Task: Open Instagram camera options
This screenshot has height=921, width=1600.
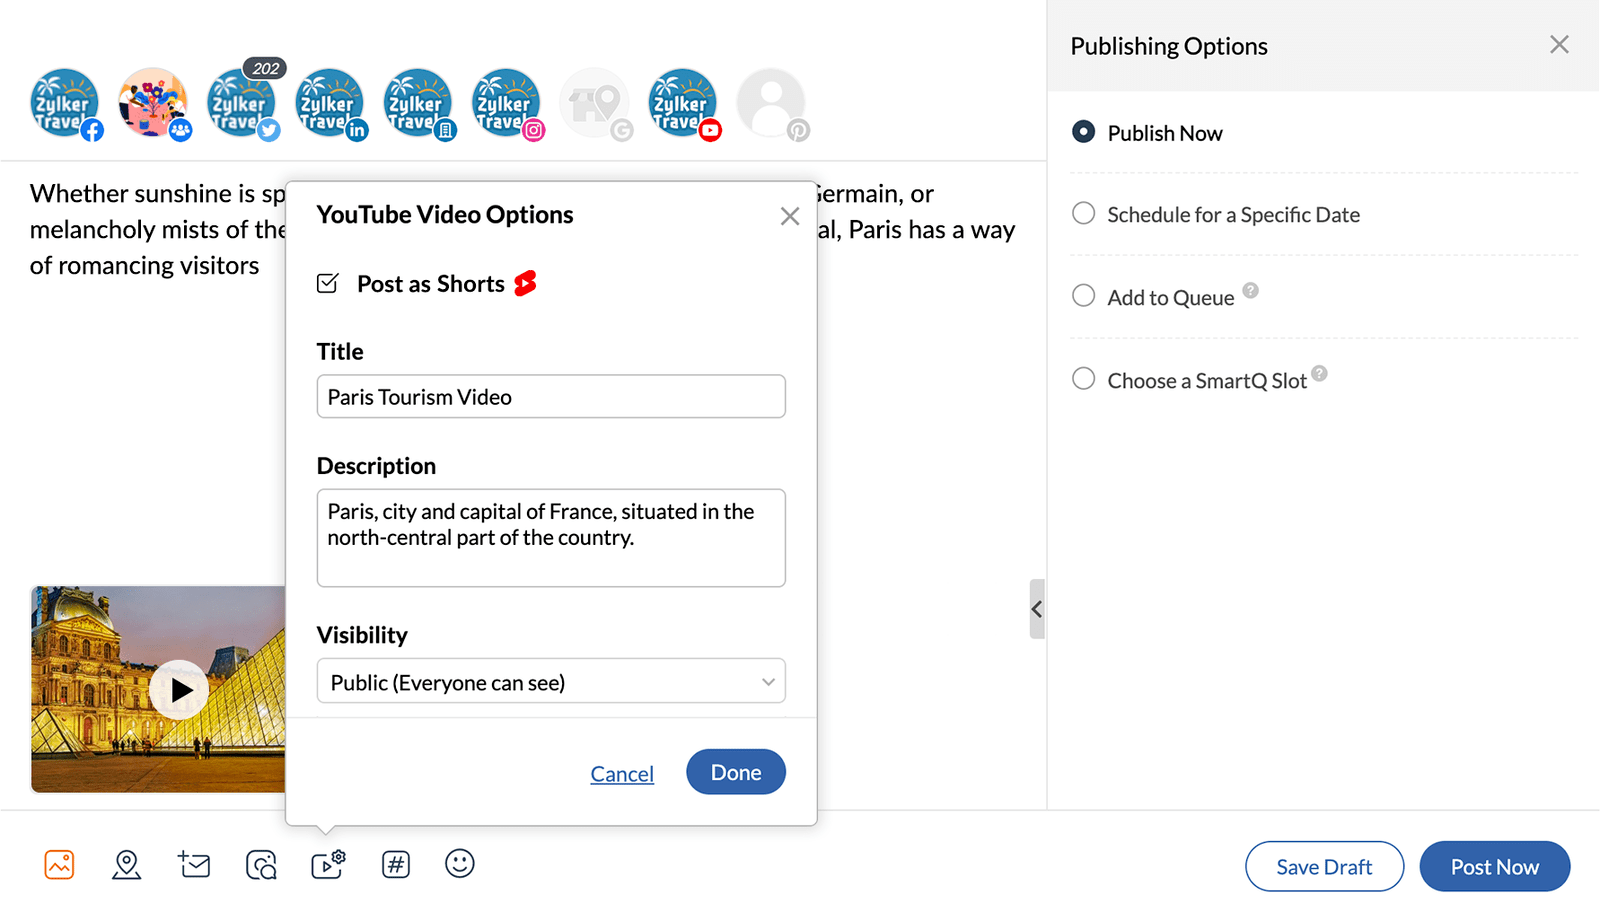Action: click(260, 864)
